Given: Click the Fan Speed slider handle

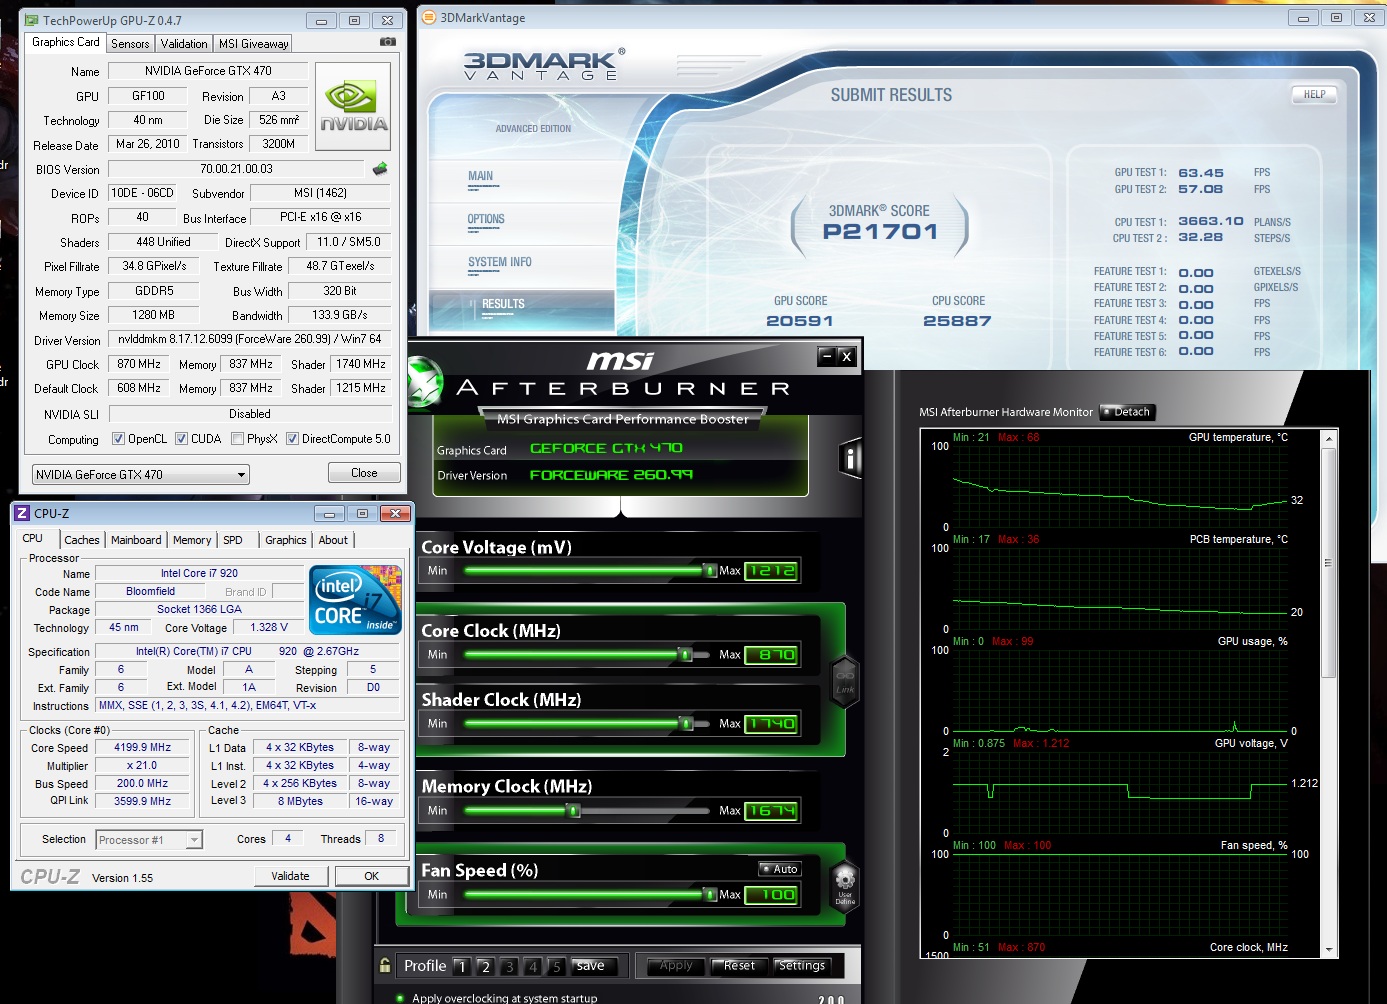Looking at the screenshot, I should point(710,895).
